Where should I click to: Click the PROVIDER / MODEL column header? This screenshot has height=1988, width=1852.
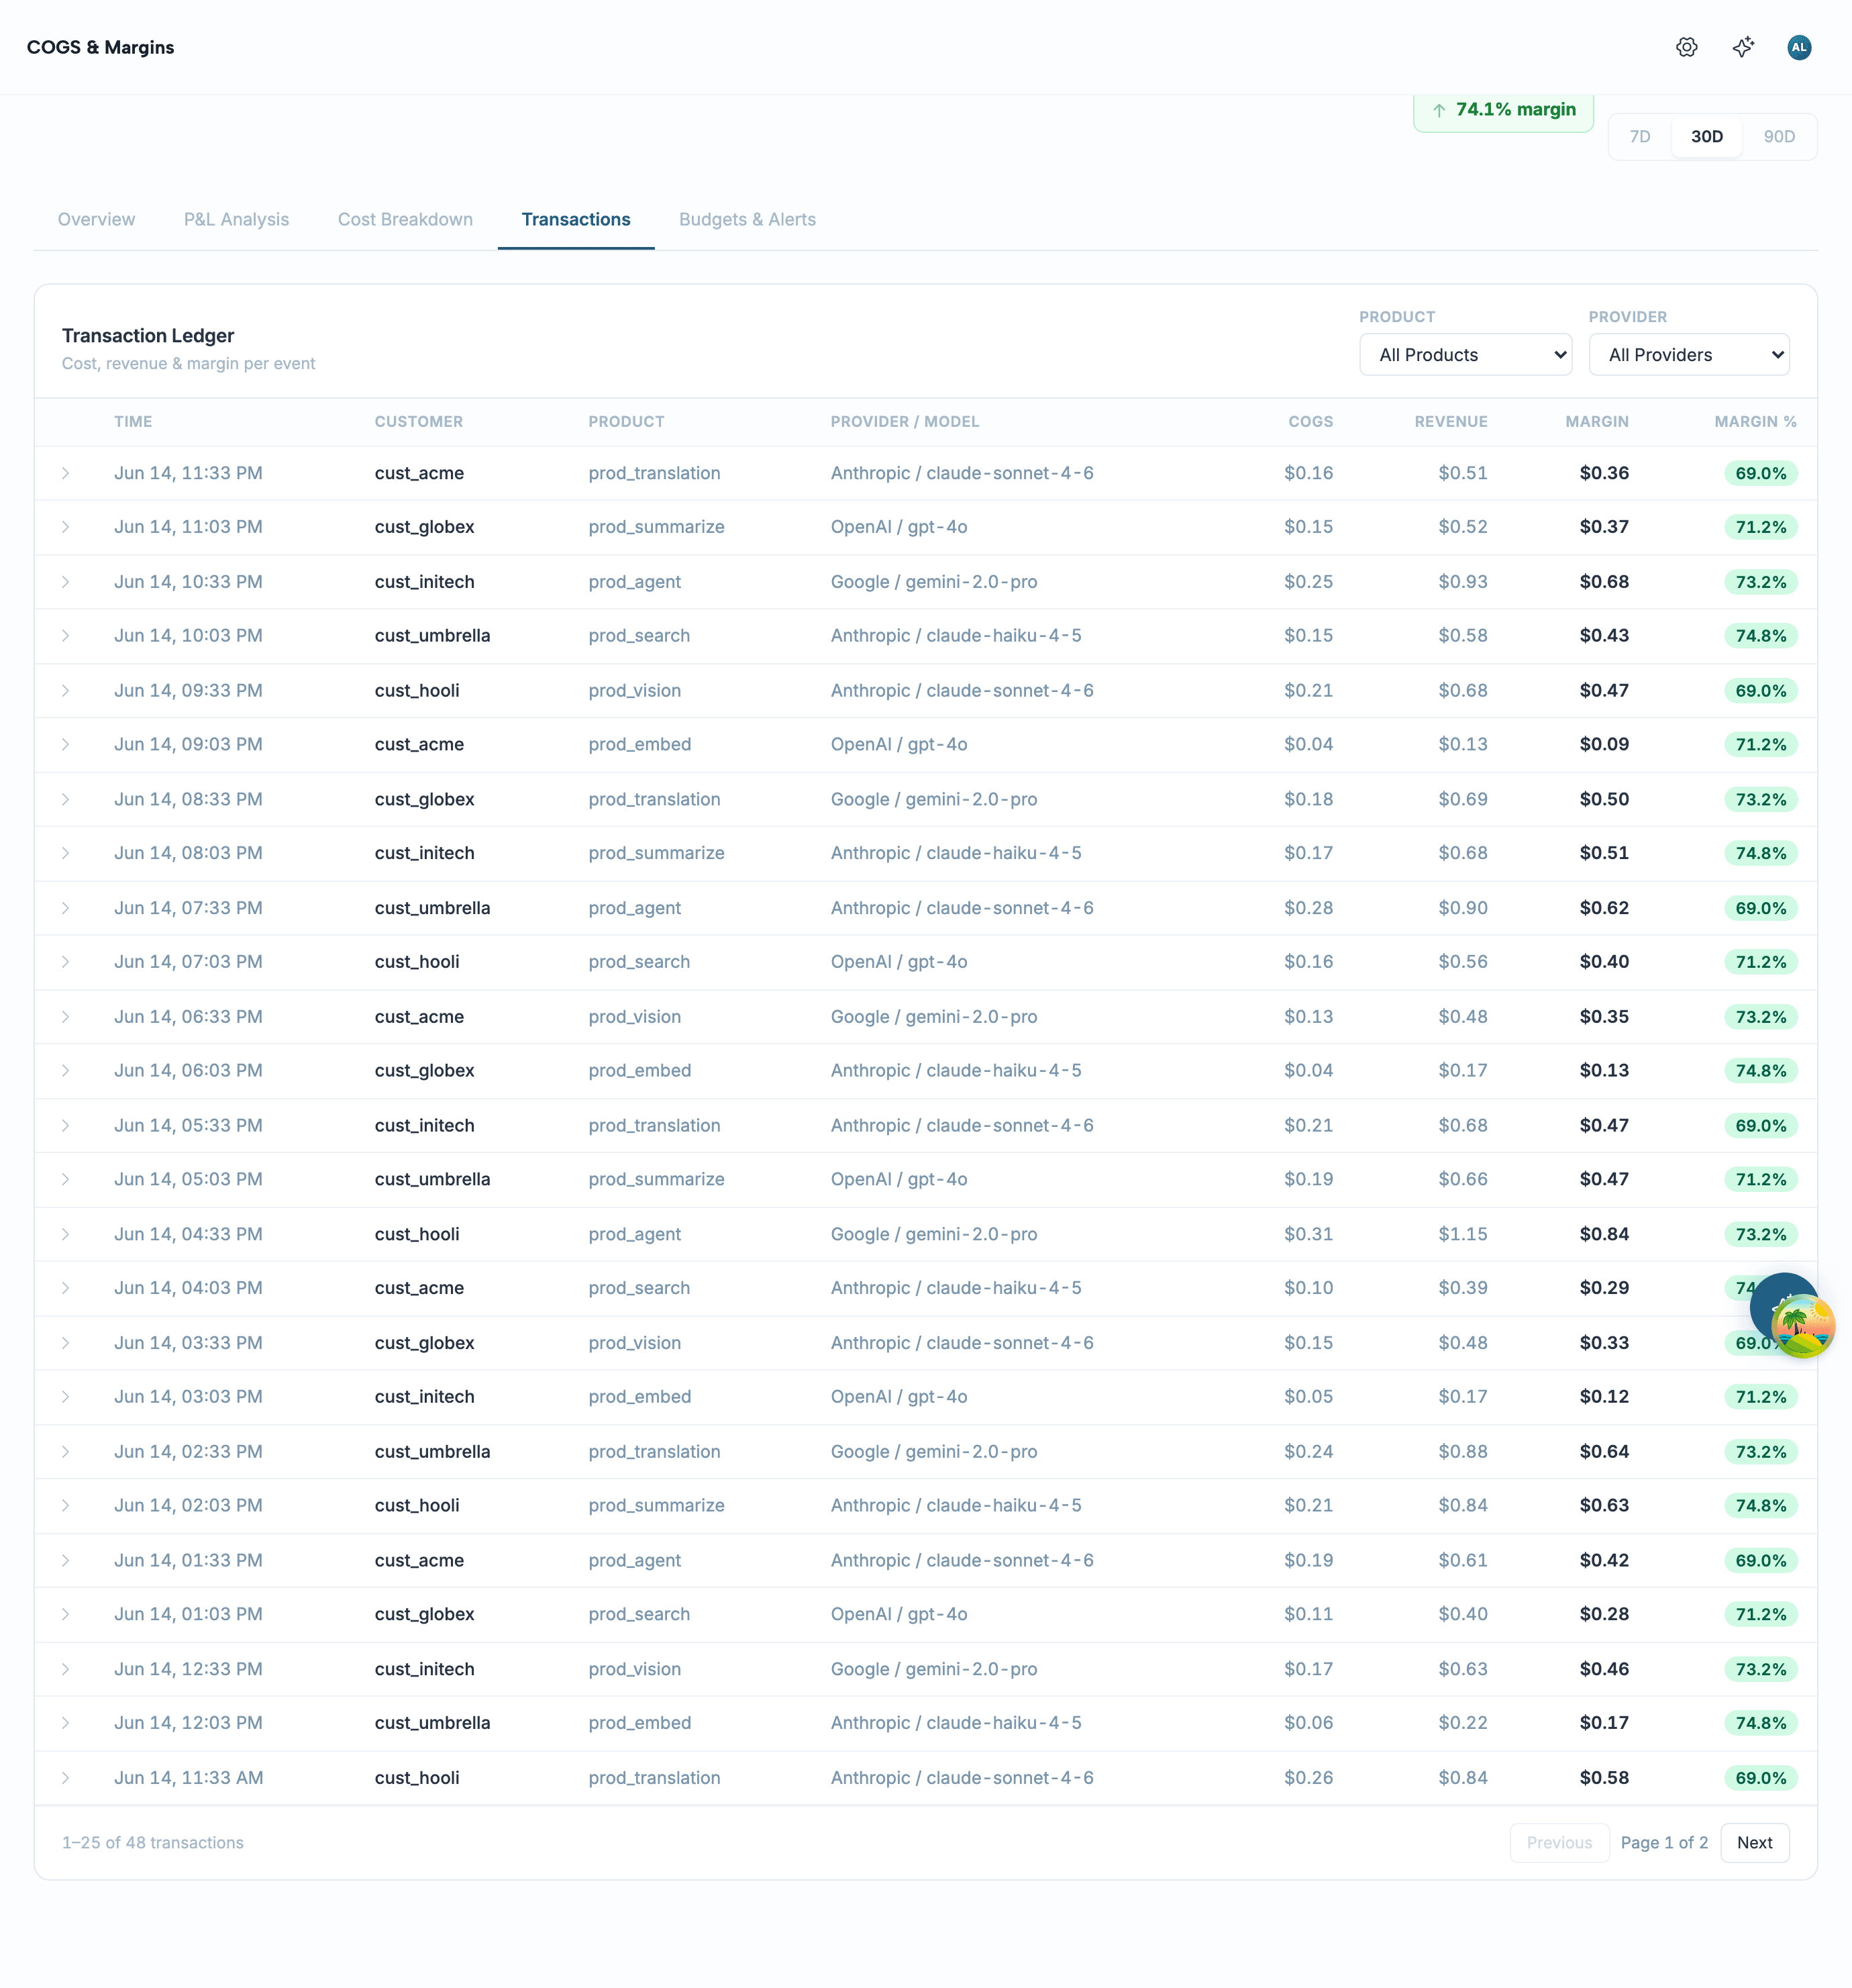tap(905, 422)
